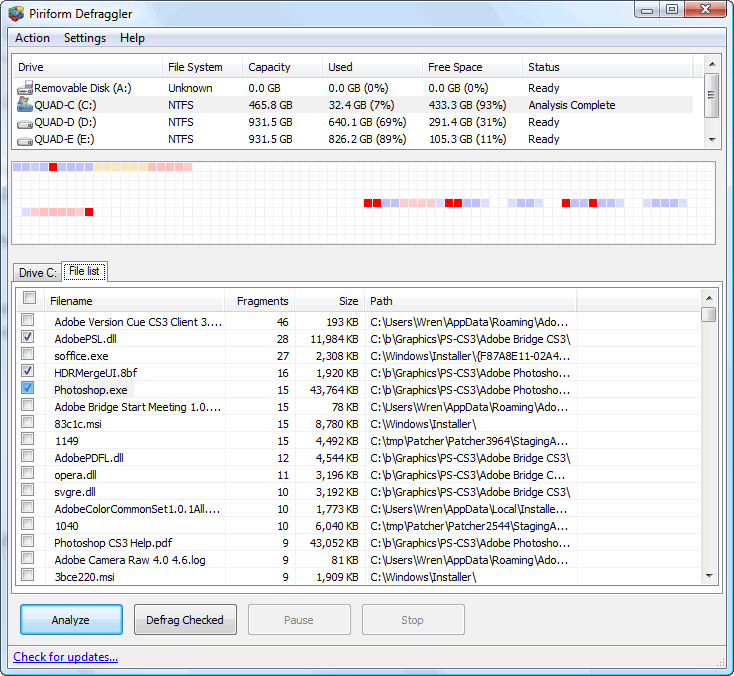
Task: Sort drives by Used column header
Action: point(372,67)
